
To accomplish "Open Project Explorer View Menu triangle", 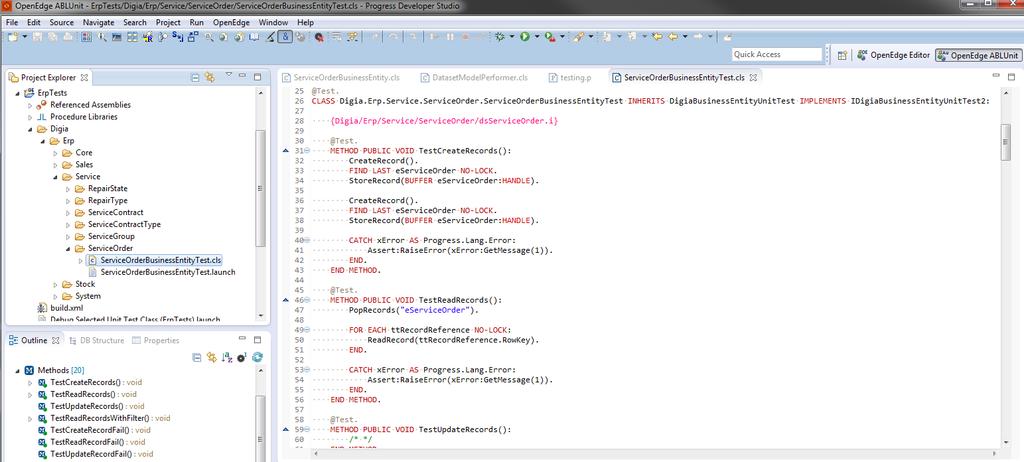I will tap(229, 76).
